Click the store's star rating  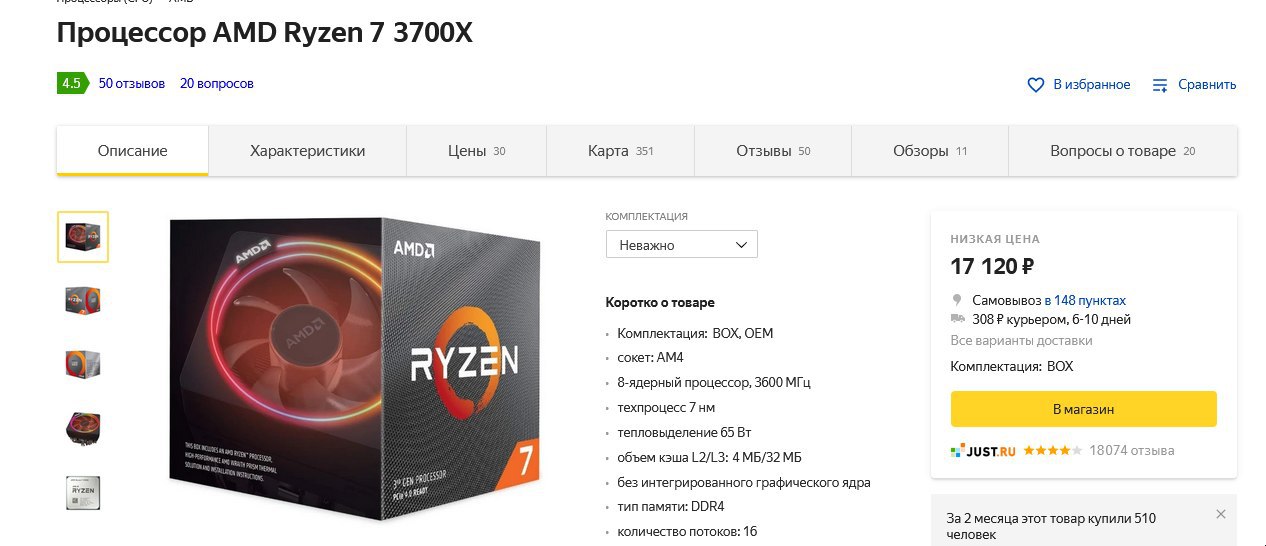coord(1052,451)
